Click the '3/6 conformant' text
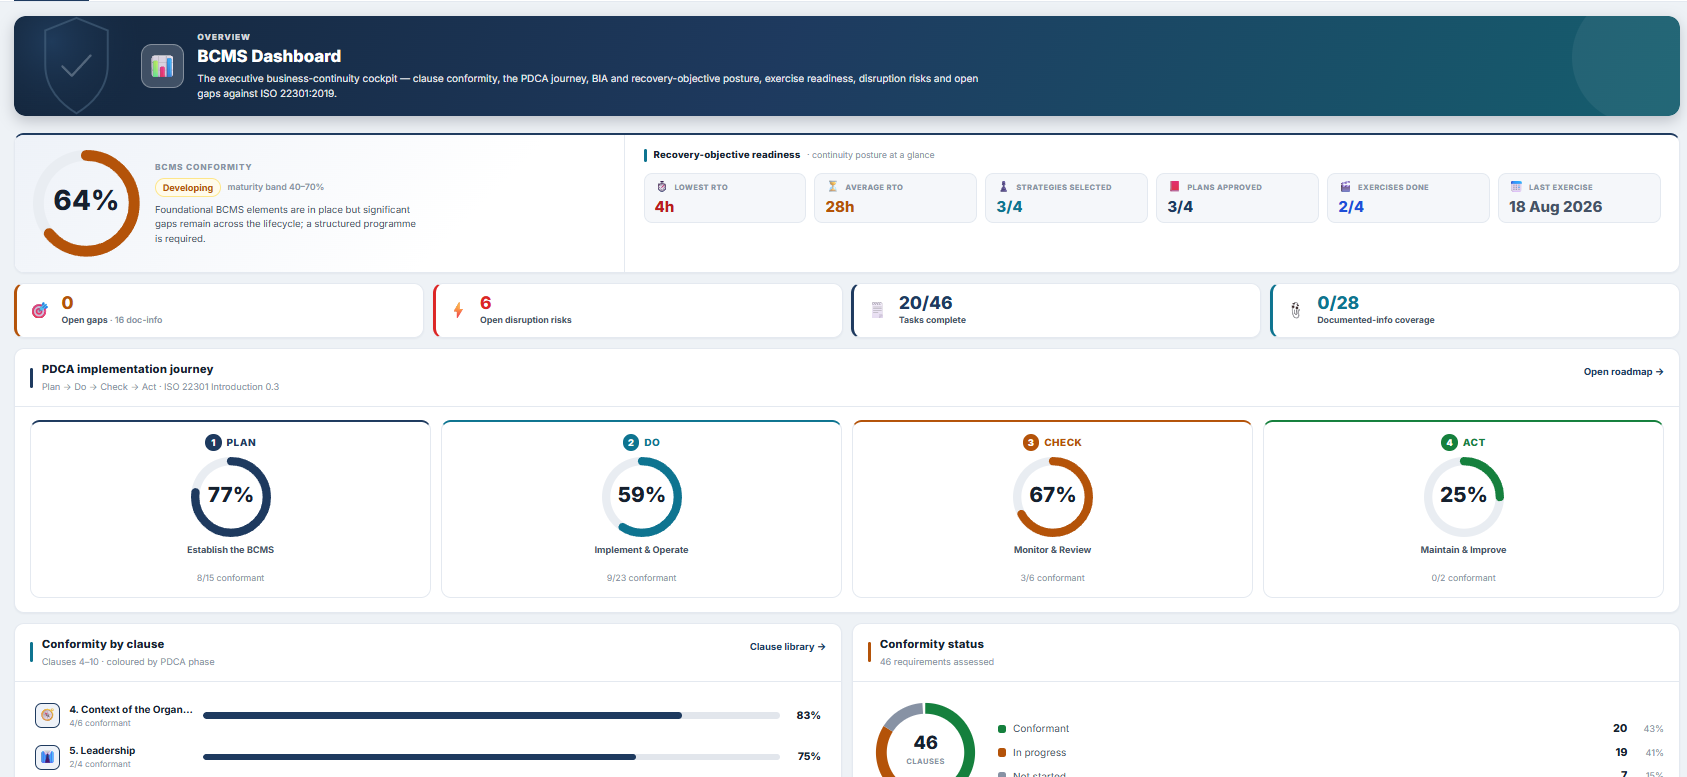1687x777 pixels. 1052,578
